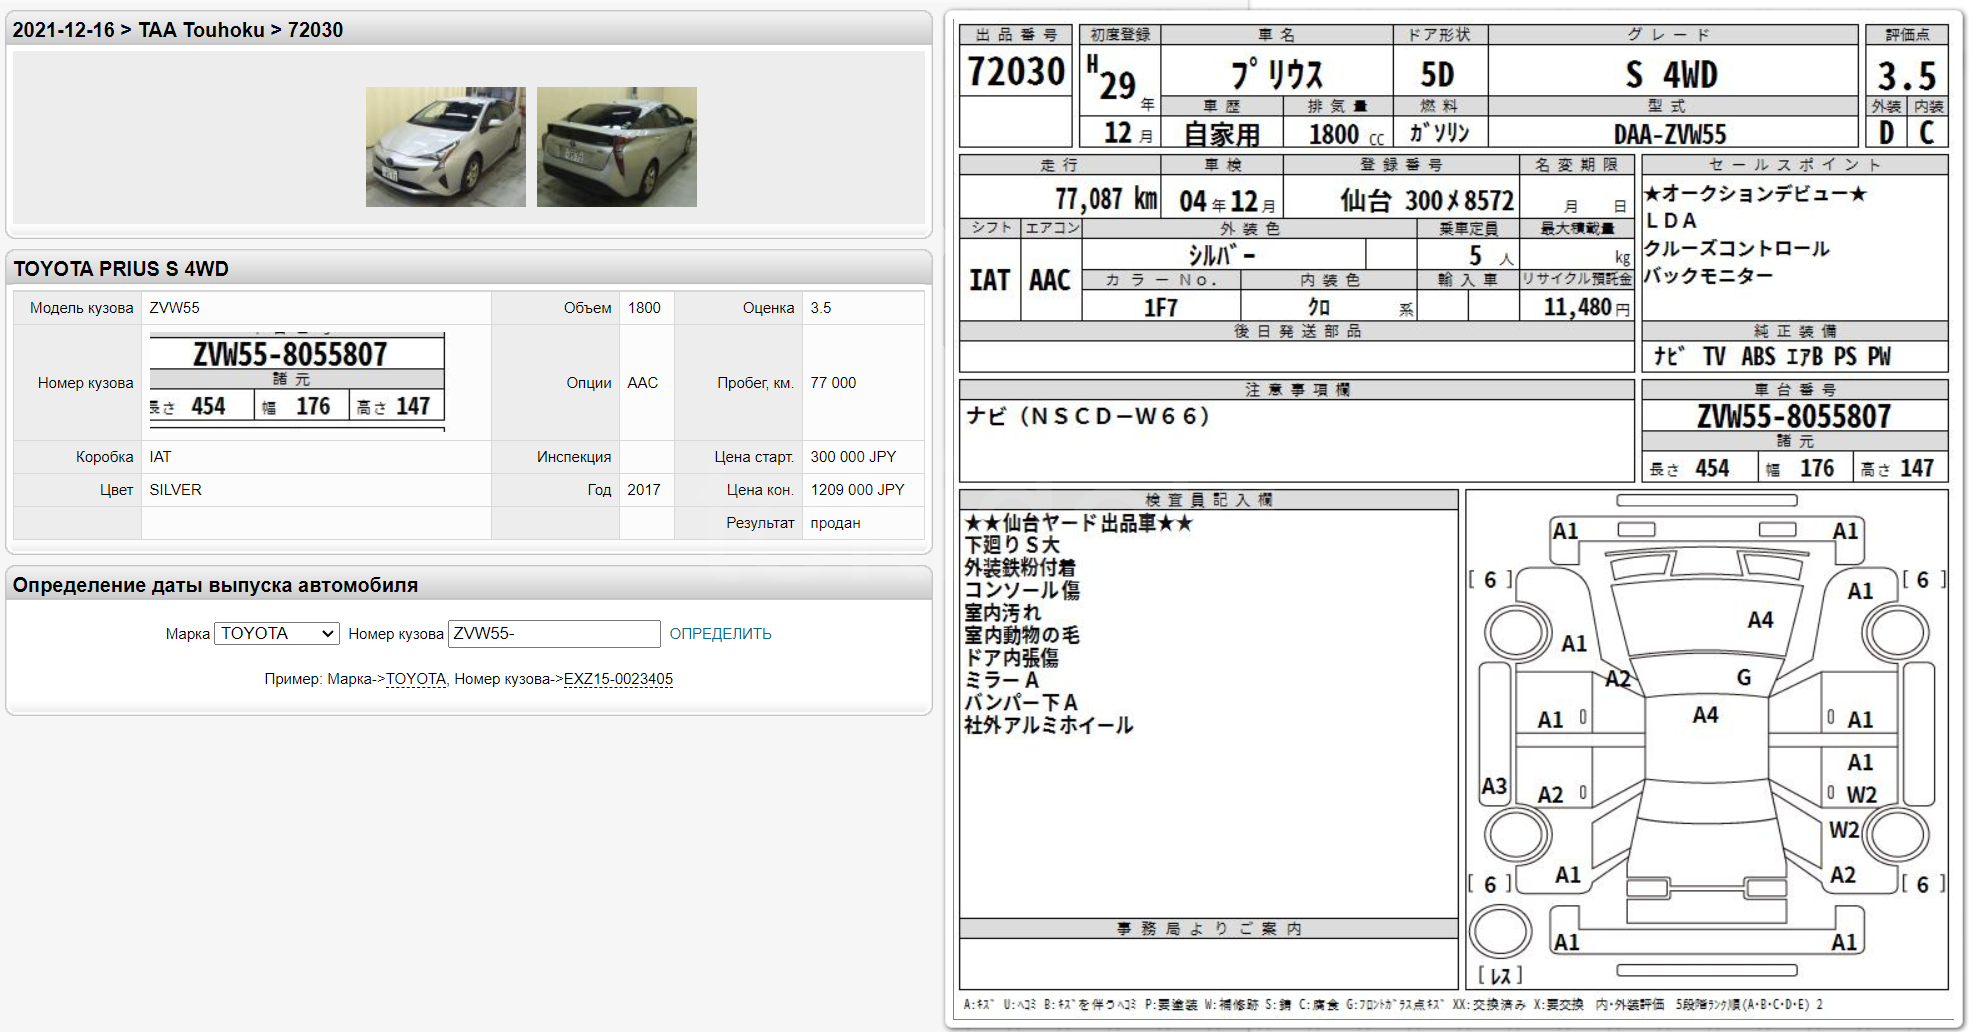Click the G windshield mark on damage diagram
1984x1032 pixels.
[1744, 678]
